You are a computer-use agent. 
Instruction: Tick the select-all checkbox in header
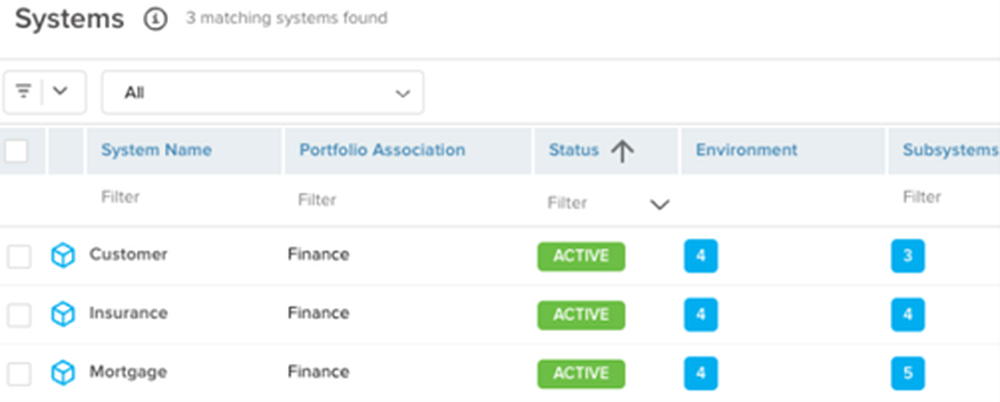point(17,151)
